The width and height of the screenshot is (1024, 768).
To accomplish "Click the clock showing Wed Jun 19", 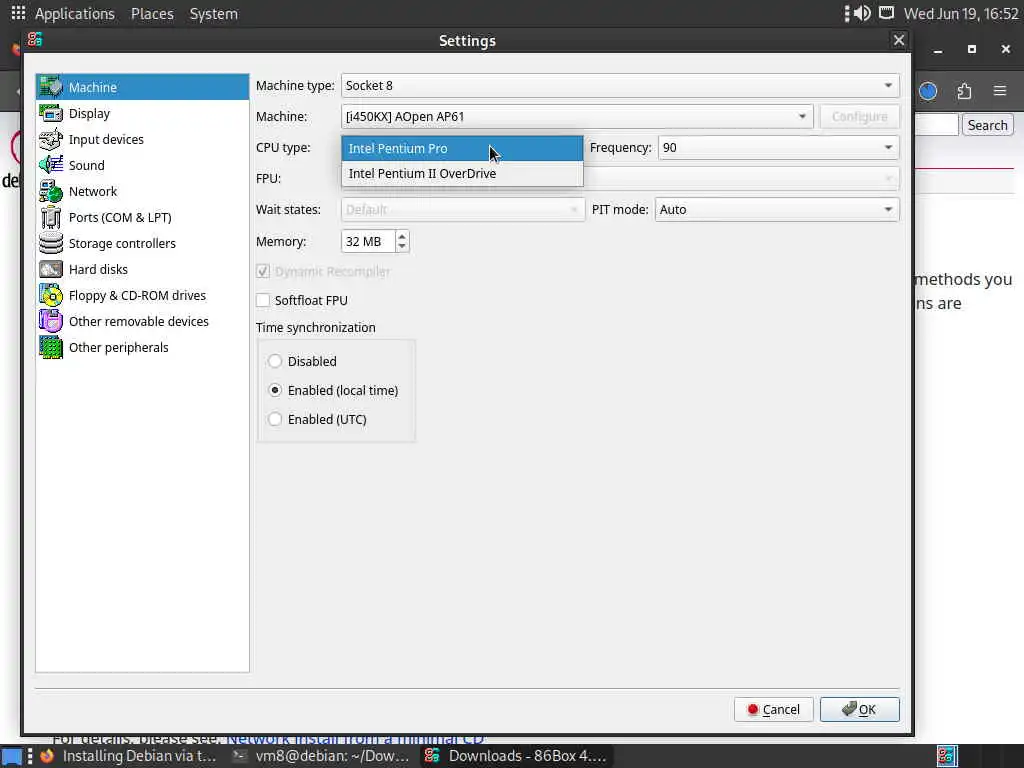I will [x=961, y=13].
